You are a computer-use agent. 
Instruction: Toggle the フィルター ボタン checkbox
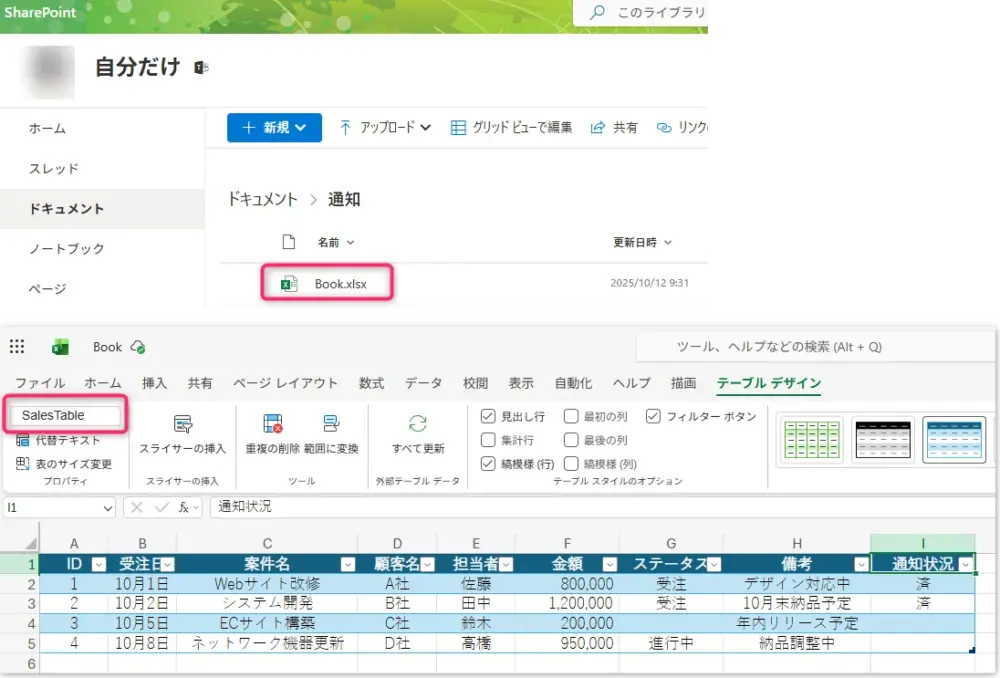pos(653,416)
